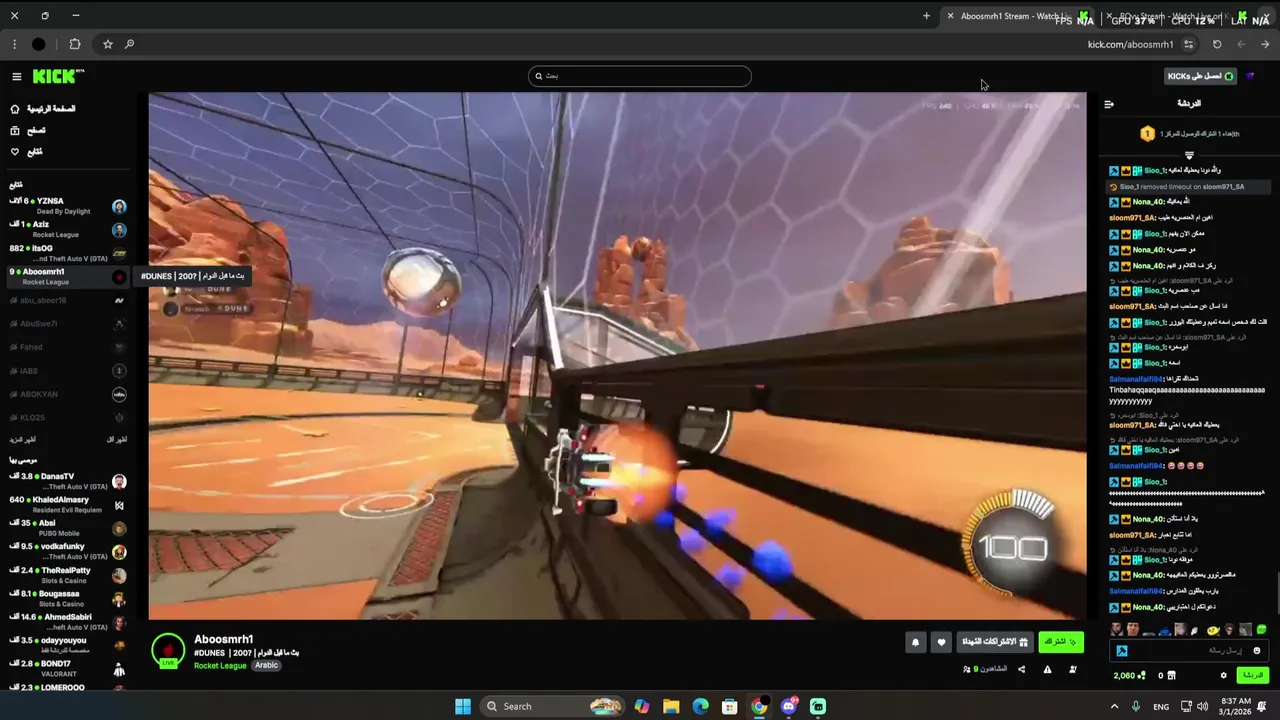
Task: Click the kick.com/aboosmrh1 address bar
Action: 1130,44
